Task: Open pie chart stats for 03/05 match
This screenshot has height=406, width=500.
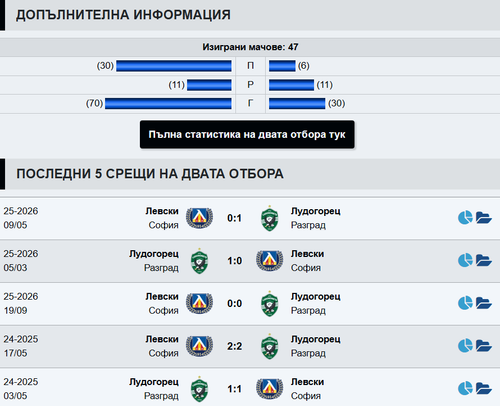Action: 465,388
